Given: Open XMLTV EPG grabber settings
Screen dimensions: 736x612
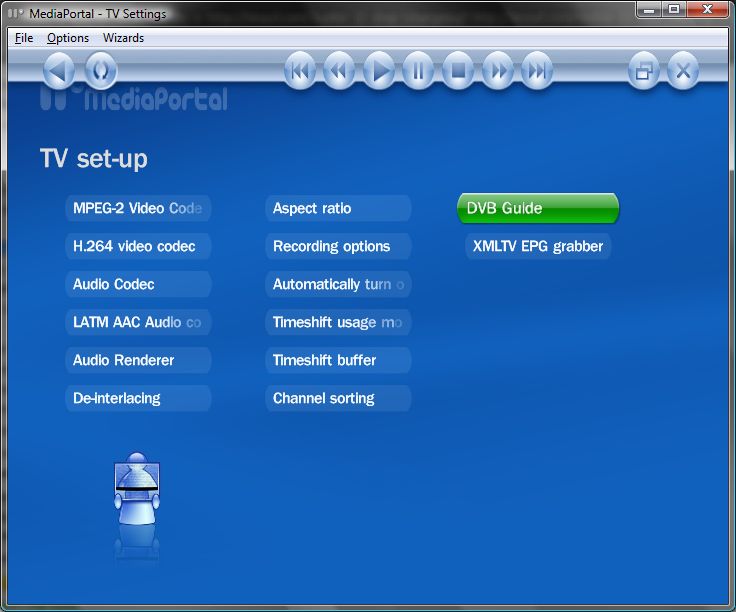Looking at the screenshot, I should click(x=538, y=246).
